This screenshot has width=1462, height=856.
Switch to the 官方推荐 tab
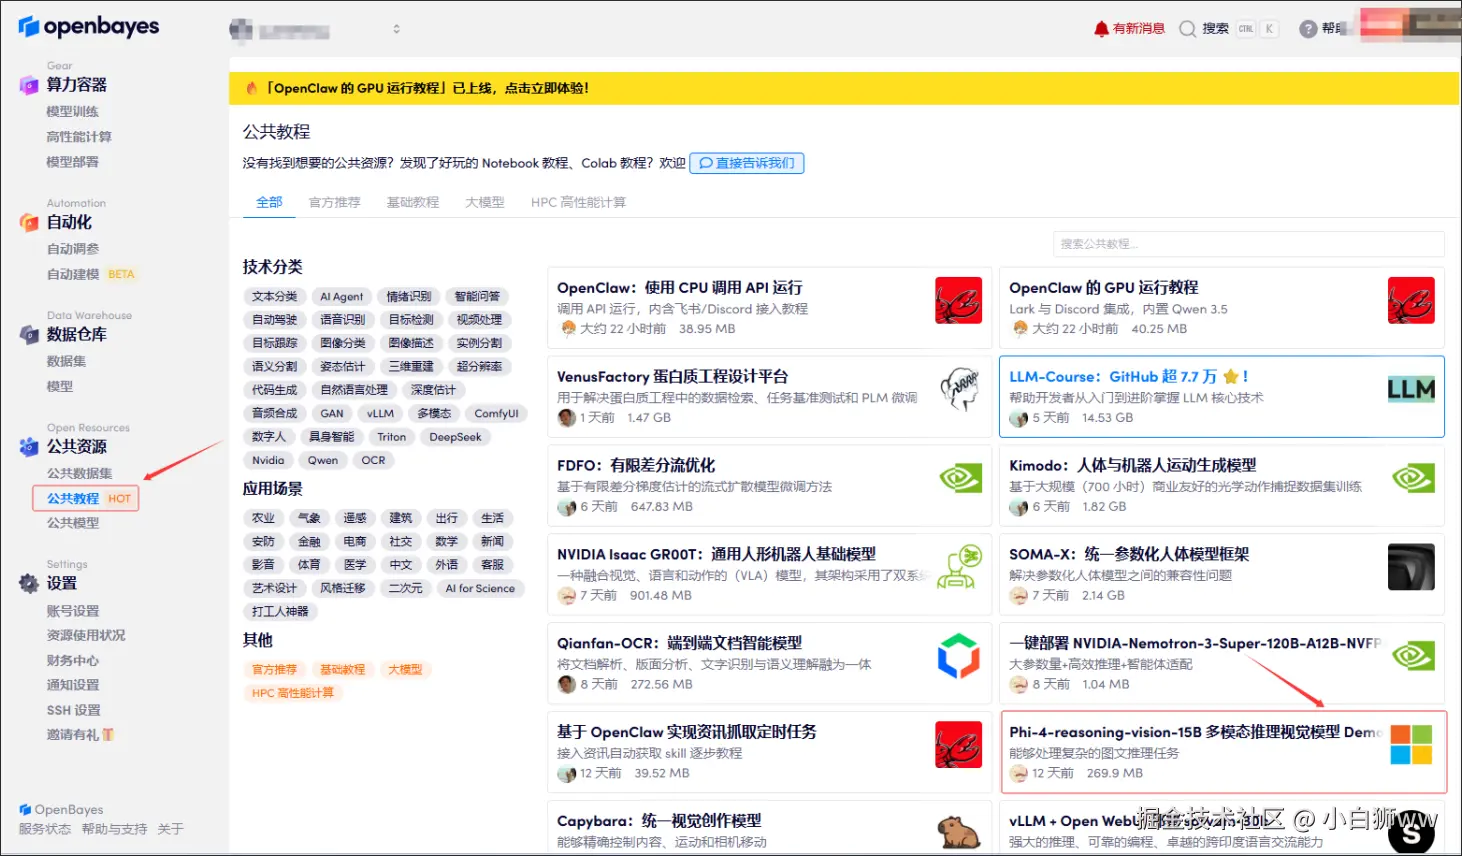click(334, 202)
